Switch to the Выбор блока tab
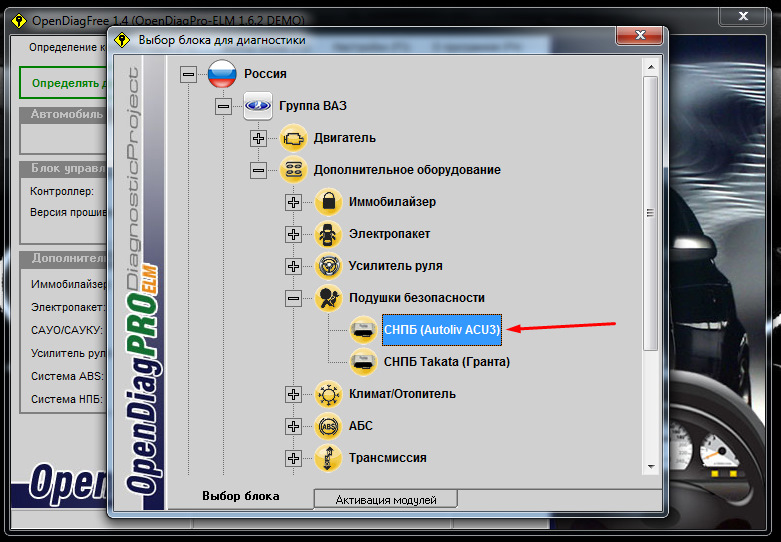 [241, 497]
